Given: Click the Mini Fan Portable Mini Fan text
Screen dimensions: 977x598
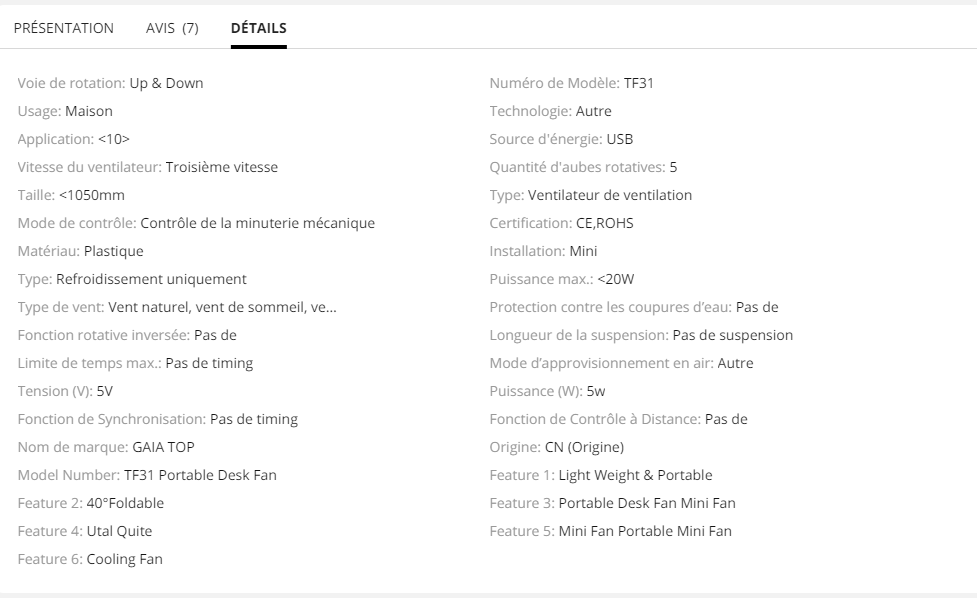Looking at the screenshot, I should 645,531.
